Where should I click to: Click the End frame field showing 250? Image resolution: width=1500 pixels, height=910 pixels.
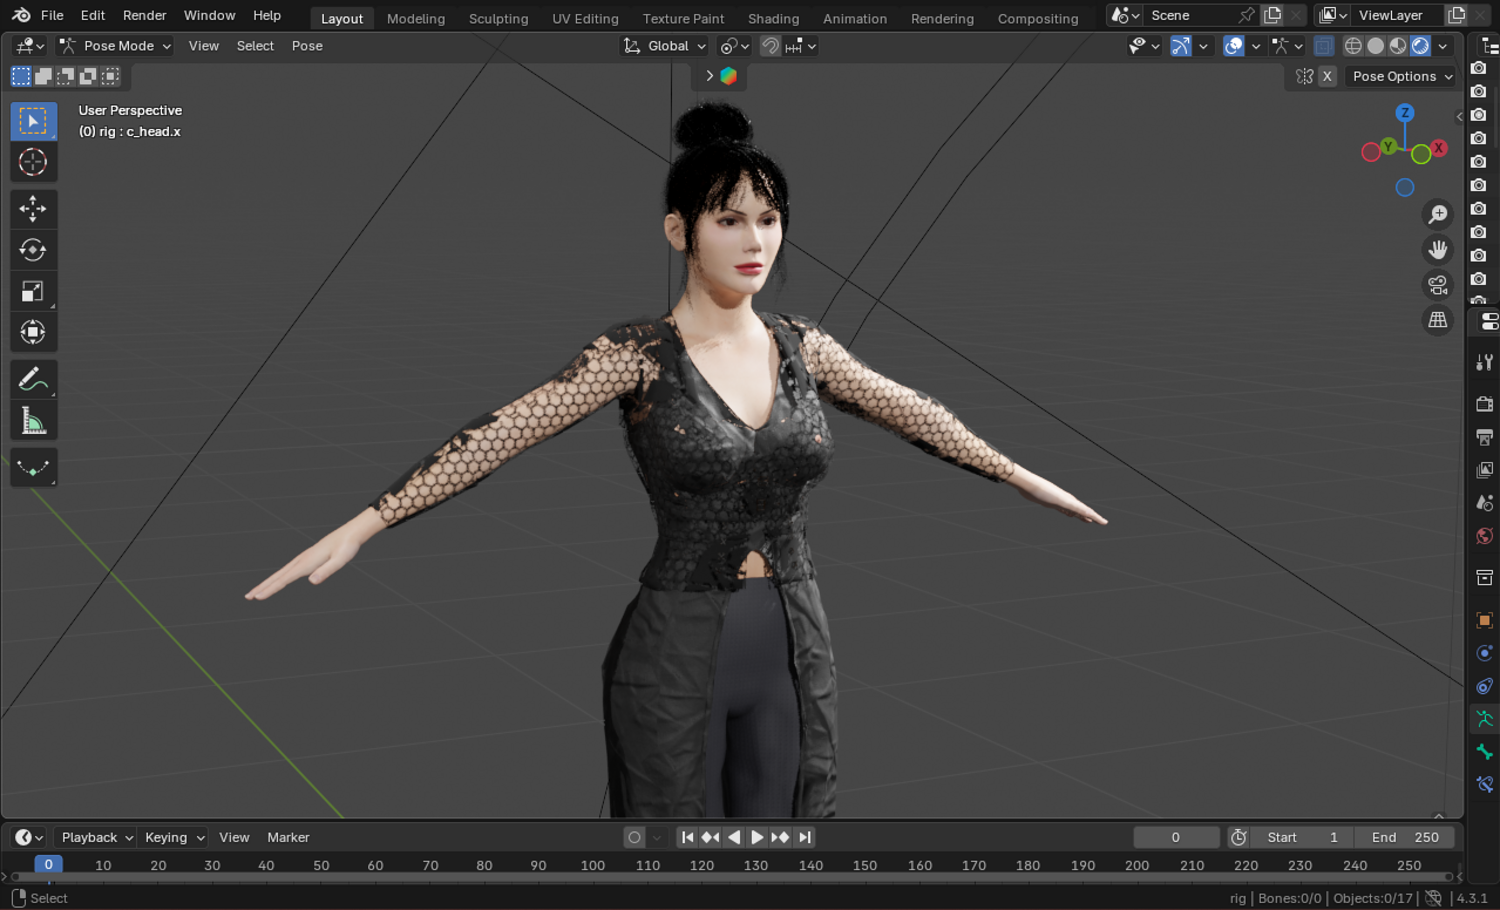tap(1405, 838)
